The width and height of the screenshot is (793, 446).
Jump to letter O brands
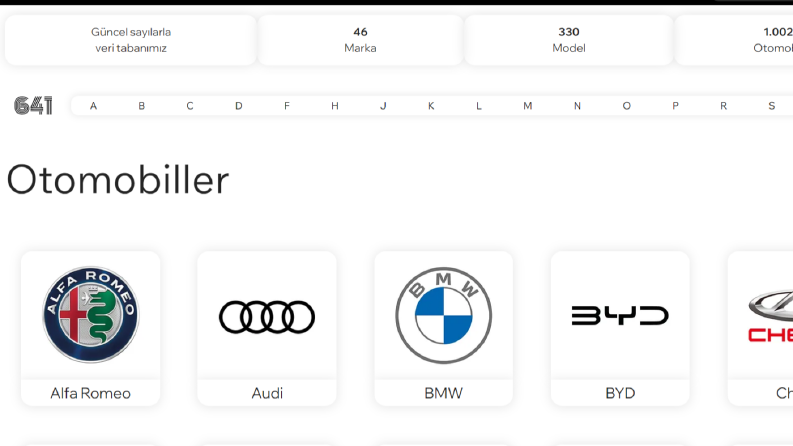click(627, 106)
